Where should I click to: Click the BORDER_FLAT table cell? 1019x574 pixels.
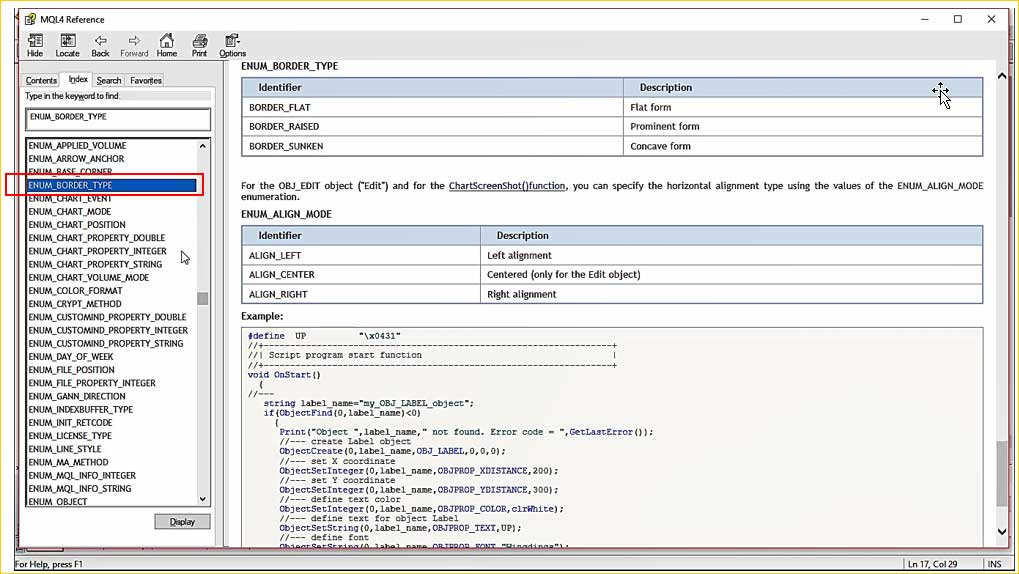tap(432, 107)
